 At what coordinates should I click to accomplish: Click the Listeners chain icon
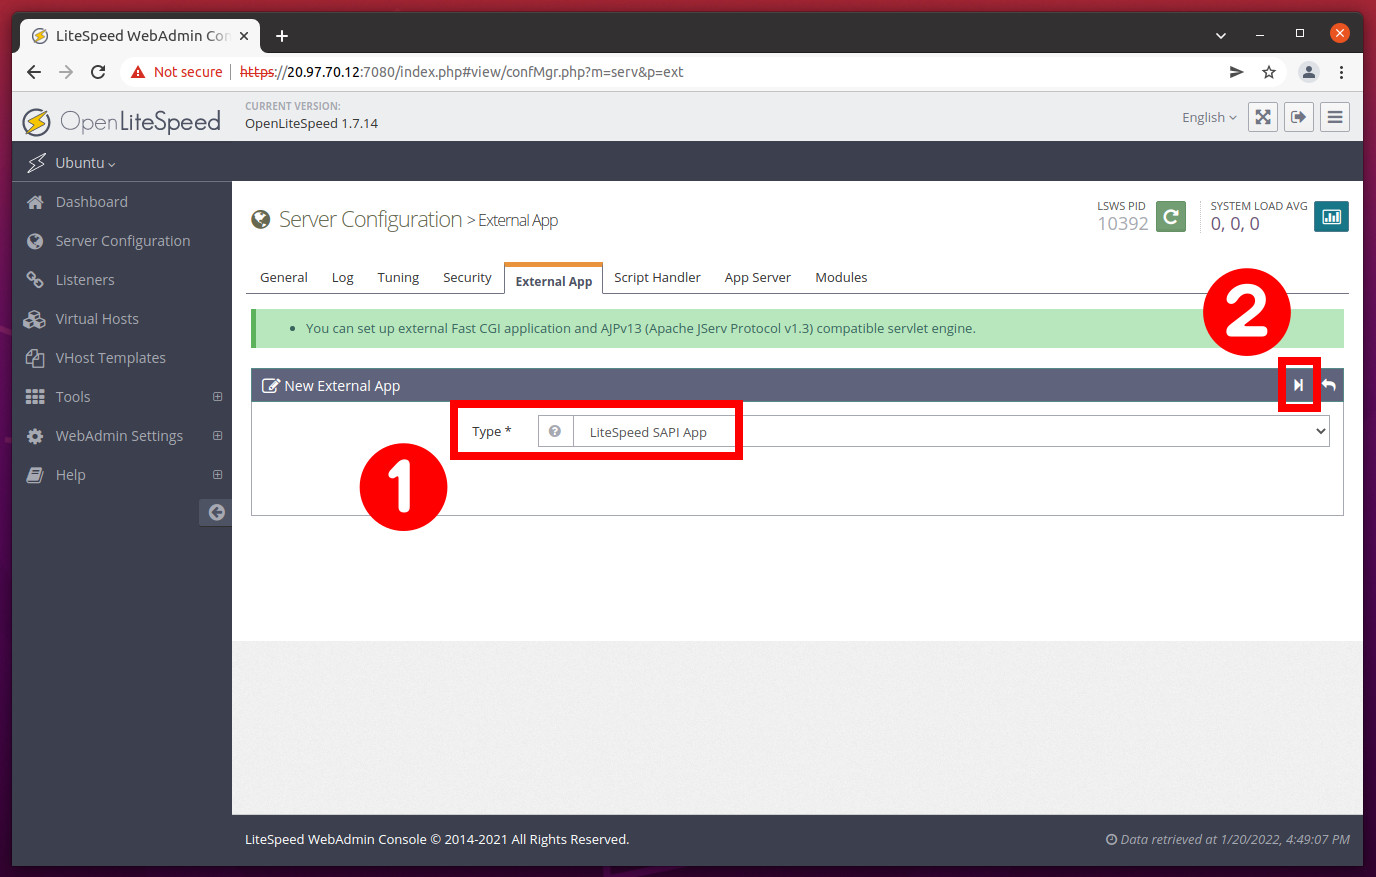click(x=35, y=280)
